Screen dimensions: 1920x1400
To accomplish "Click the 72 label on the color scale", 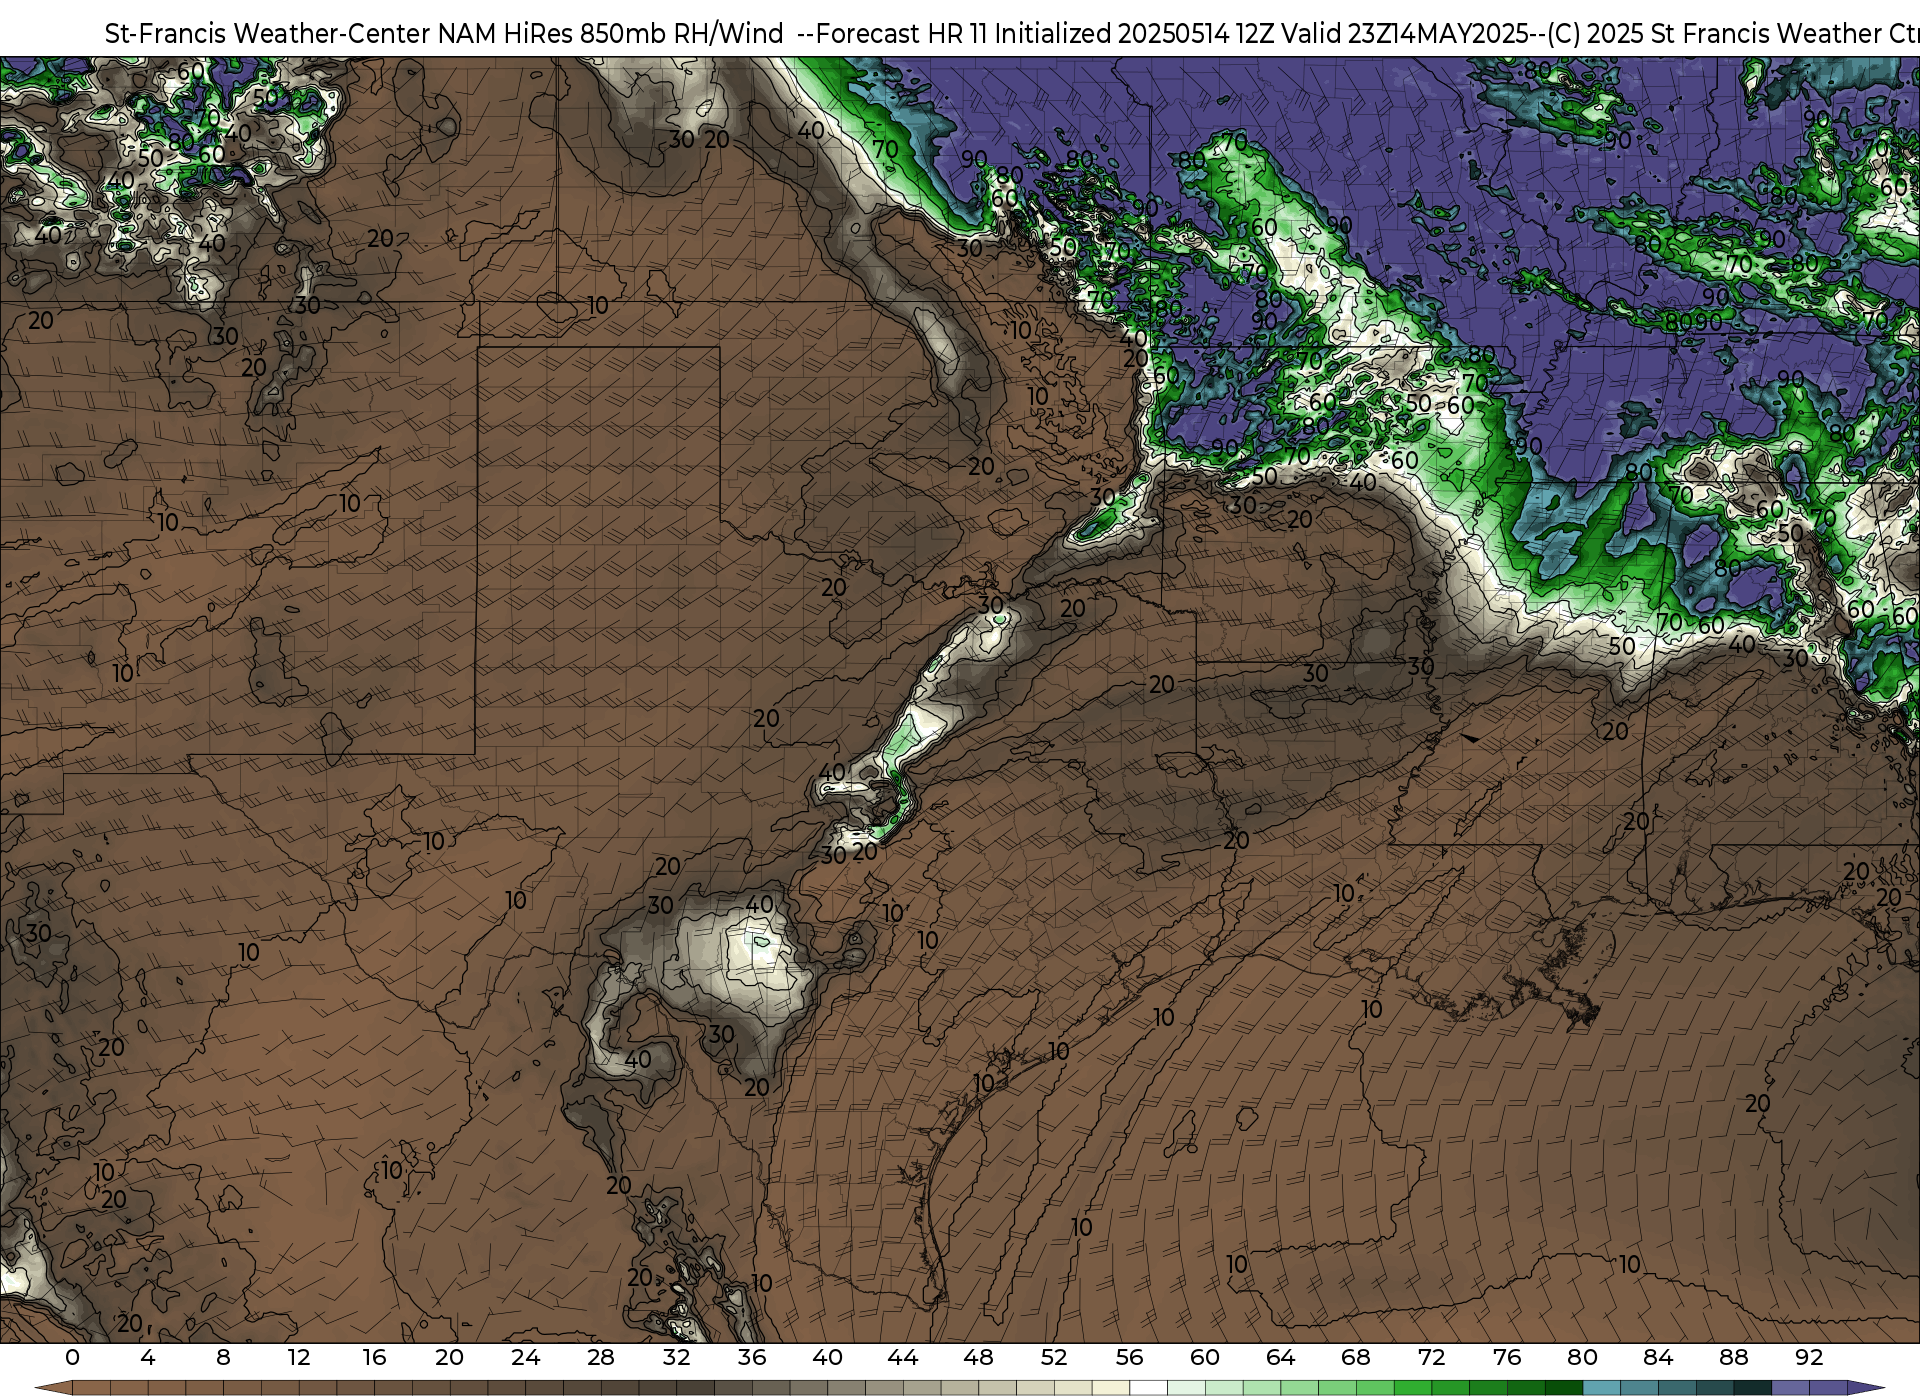I will (1432, 1357).
